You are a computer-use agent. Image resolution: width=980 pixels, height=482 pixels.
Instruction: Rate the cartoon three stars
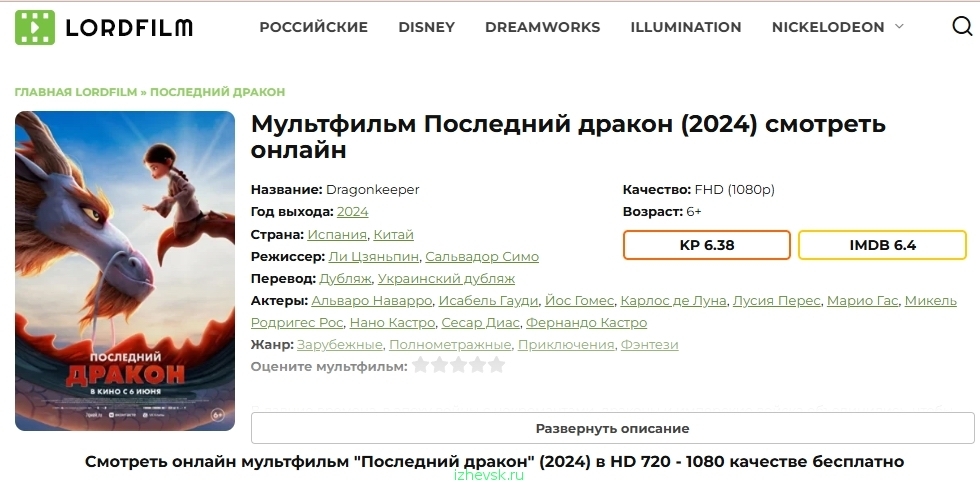coord(458,364)
